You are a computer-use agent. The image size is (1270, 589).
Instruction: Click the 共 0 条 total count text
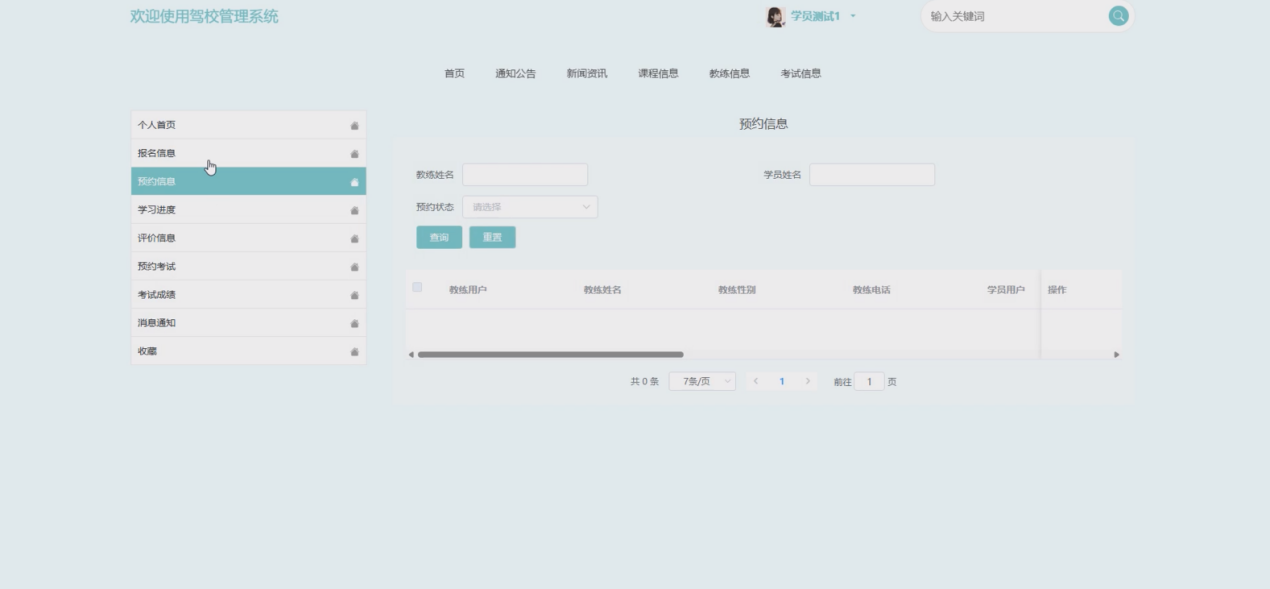coord(644,382)
